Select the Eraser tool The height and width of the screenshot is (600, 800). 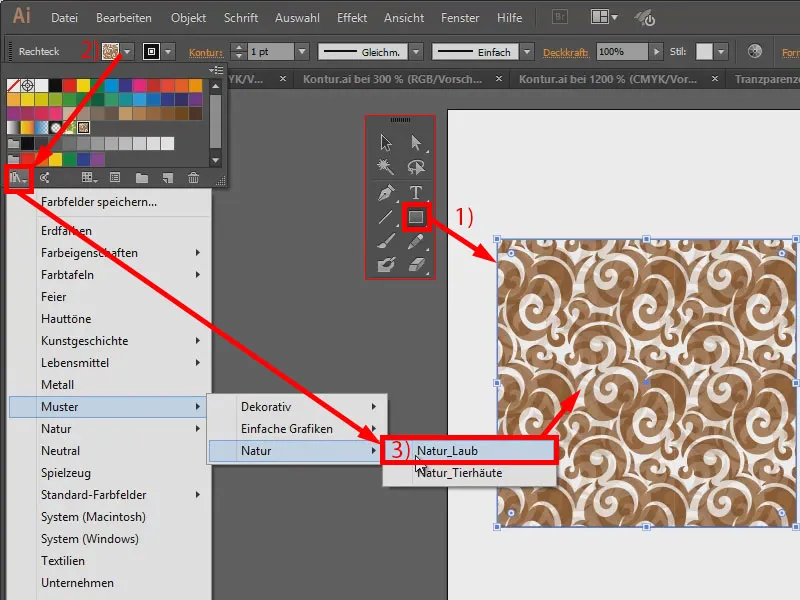416,264
